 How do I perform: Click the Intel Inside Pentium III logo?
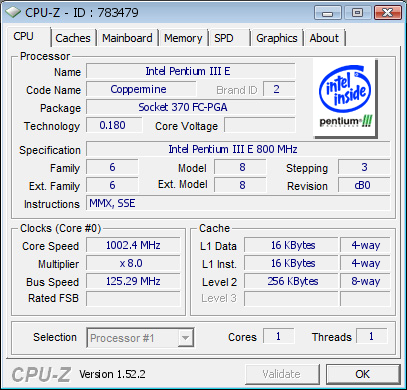[345, 98]
